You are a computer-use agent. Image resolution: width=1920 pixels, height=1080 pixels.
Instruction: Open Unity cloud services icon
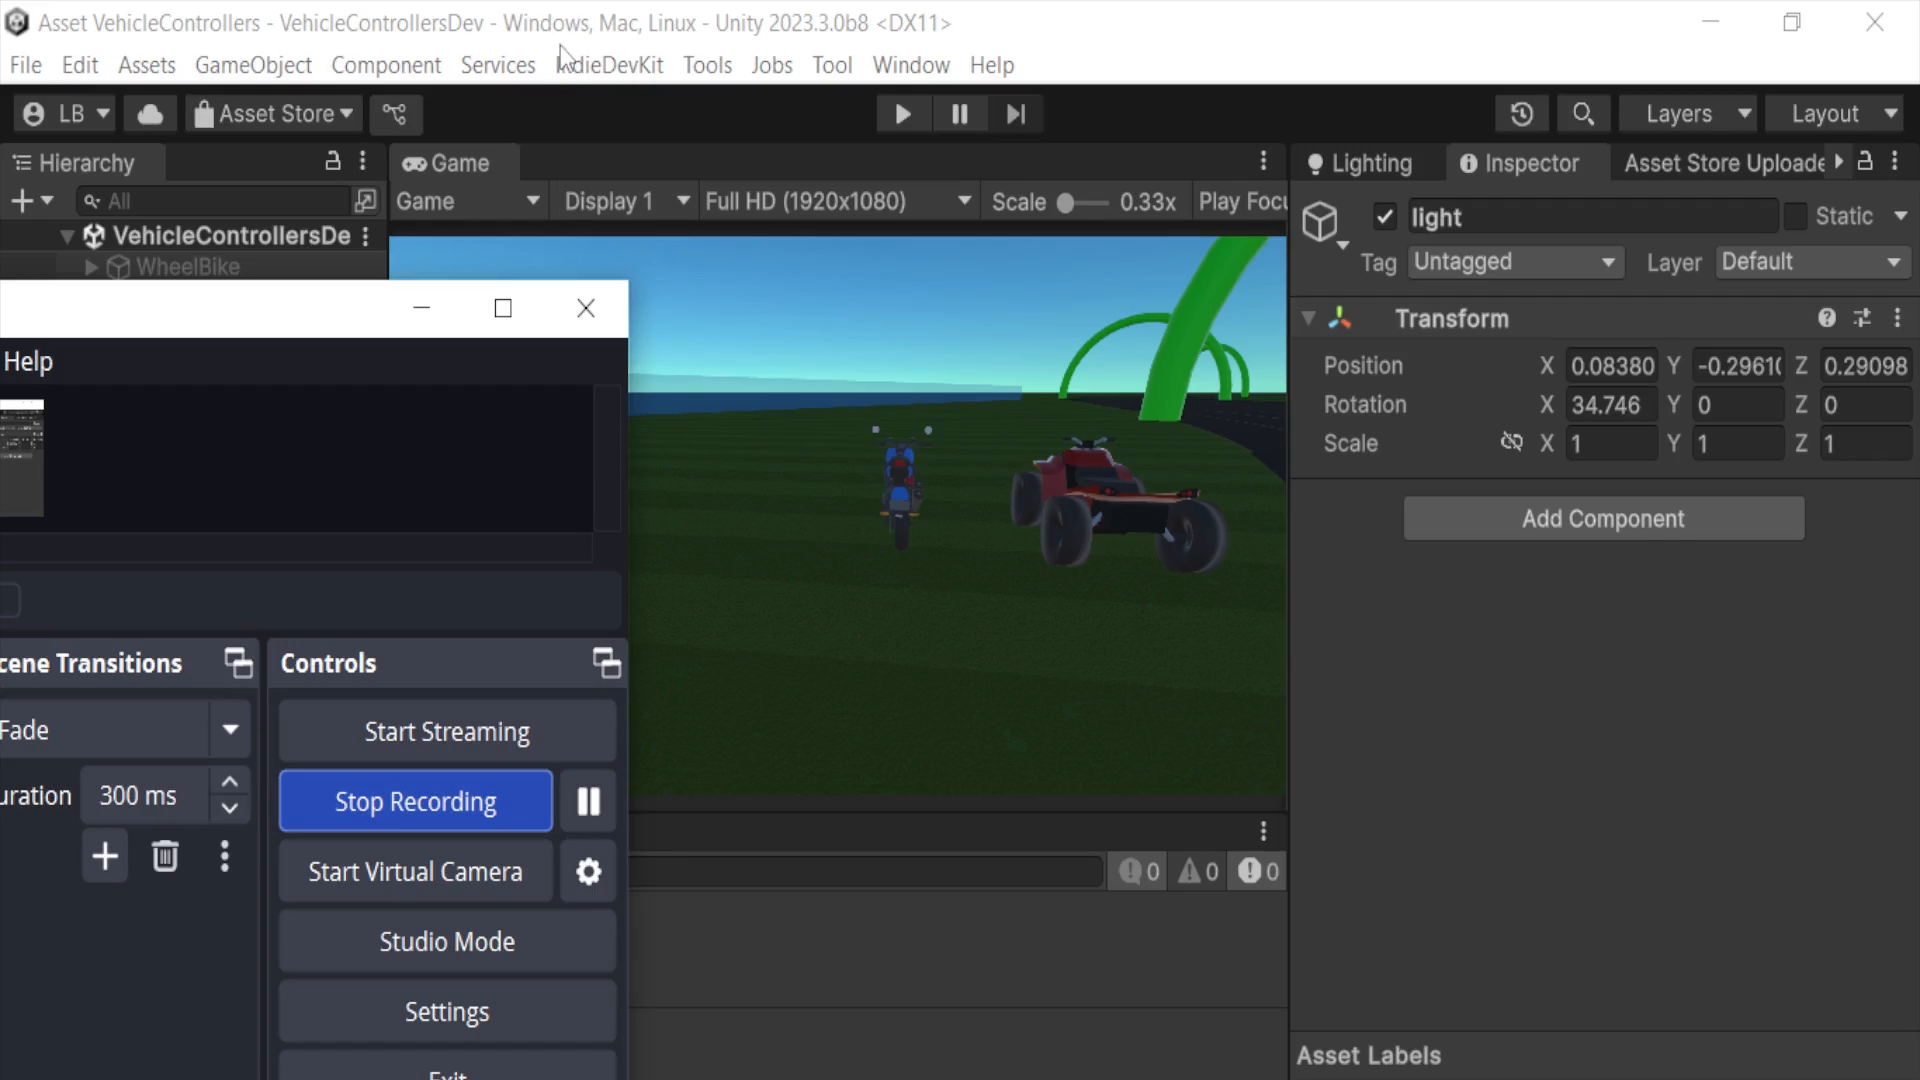(150, 114)
